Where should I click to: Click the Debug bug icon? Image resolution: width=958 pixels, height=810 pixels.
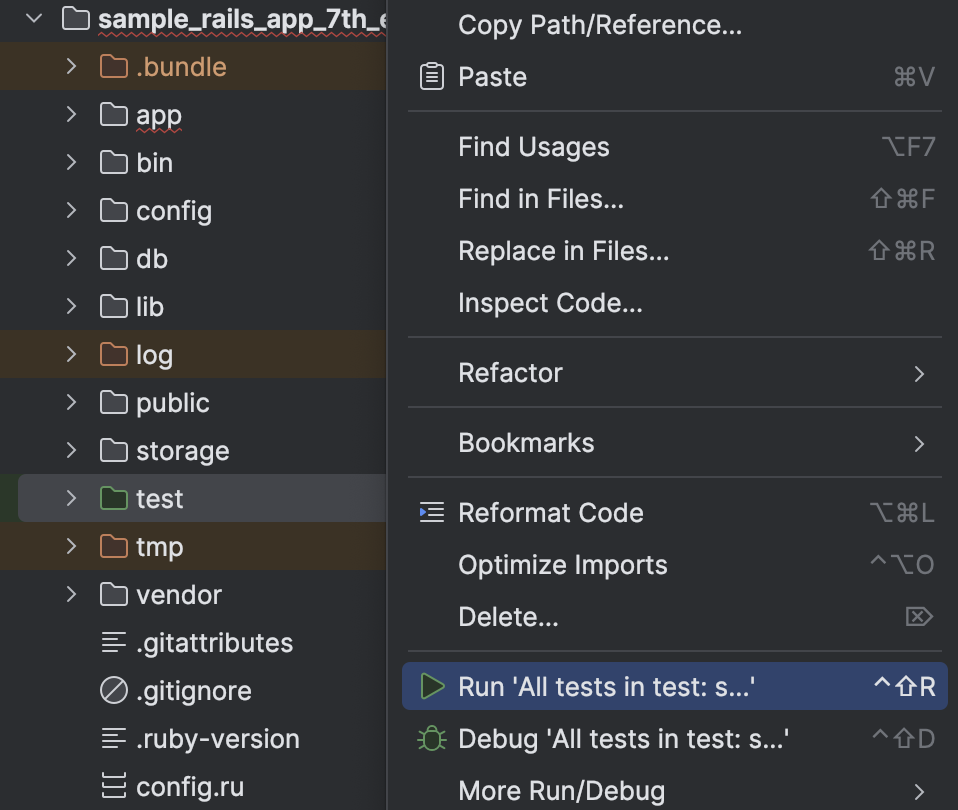[433, 738]
